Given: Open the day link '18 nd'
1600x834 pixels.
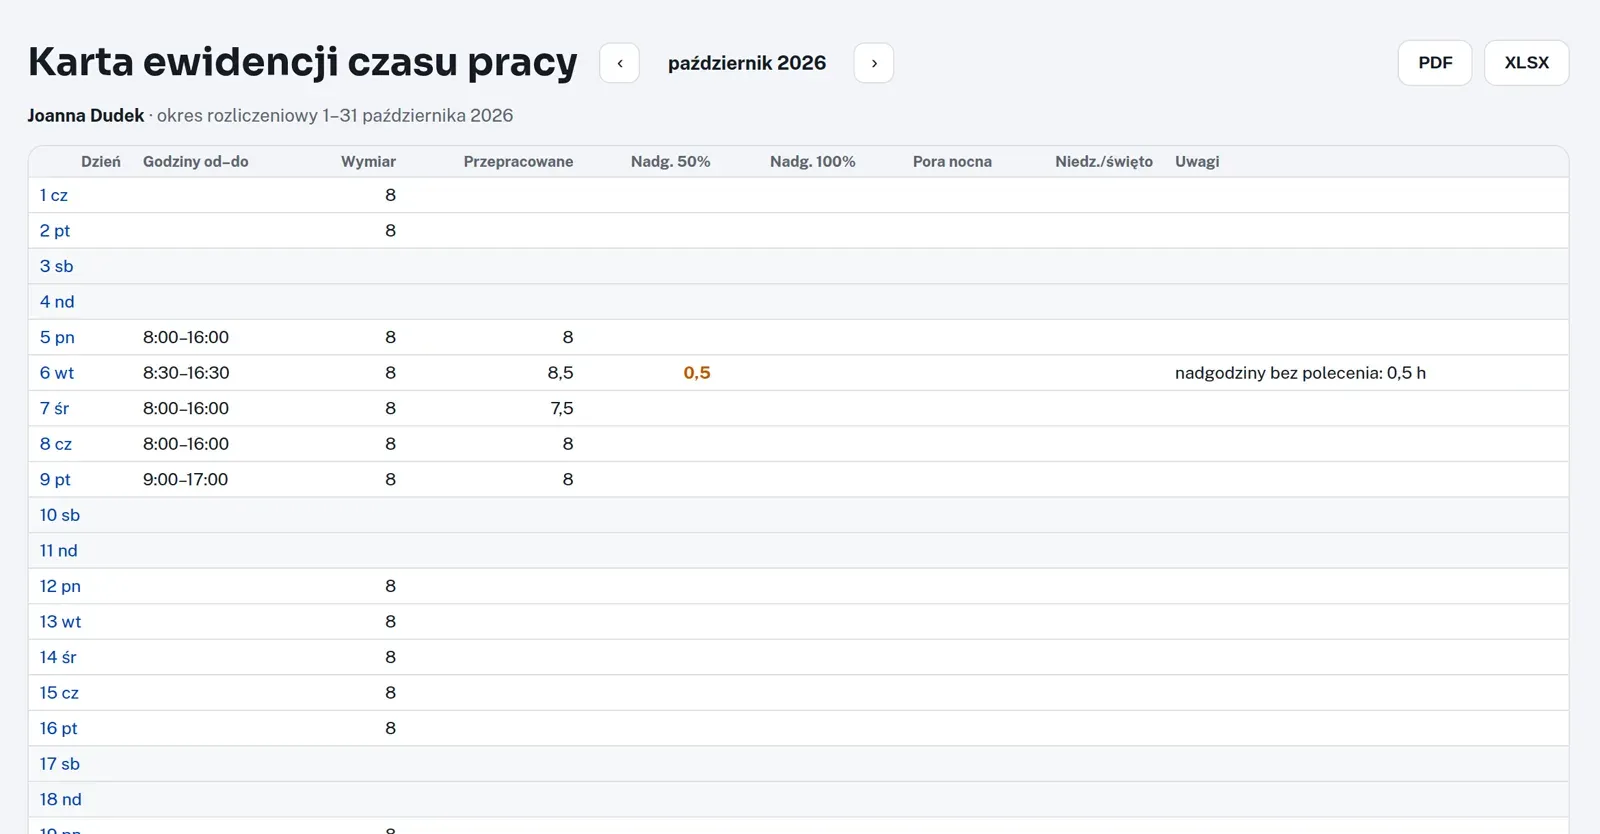Looking at the screenshot, I should [61, 799].
